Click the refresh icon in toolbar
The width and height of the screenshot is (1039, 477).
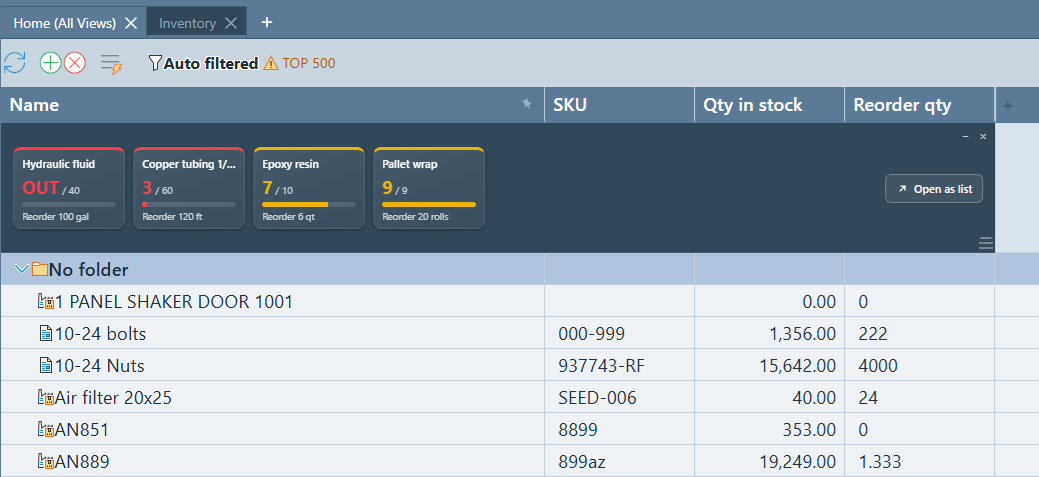(15, 63)
